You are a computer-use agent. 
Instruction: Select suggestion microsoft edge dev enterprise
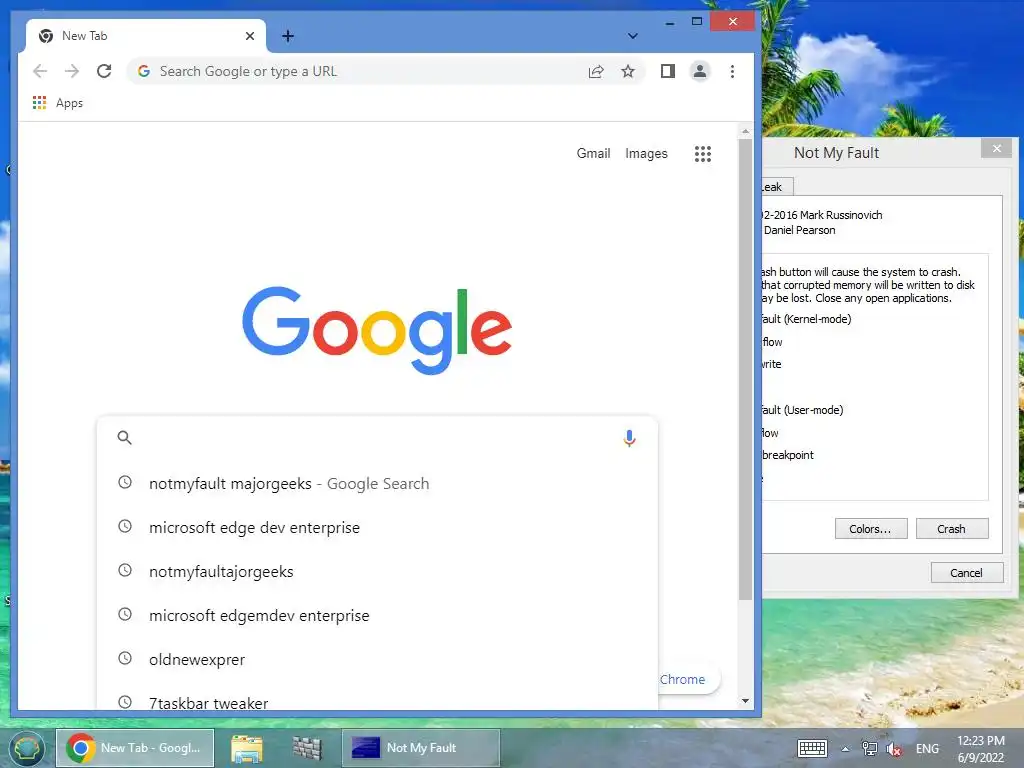coord(377,527)
